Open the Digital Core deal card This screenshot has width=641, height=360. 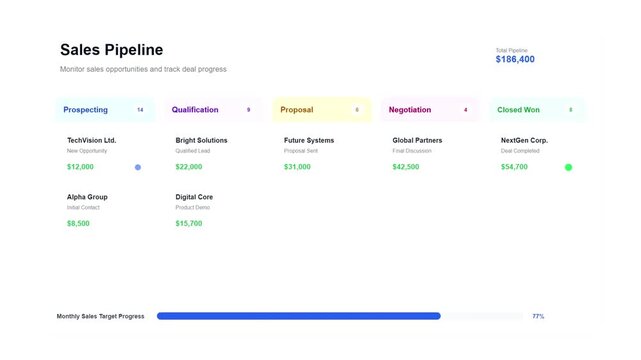(x=213, y=210)
